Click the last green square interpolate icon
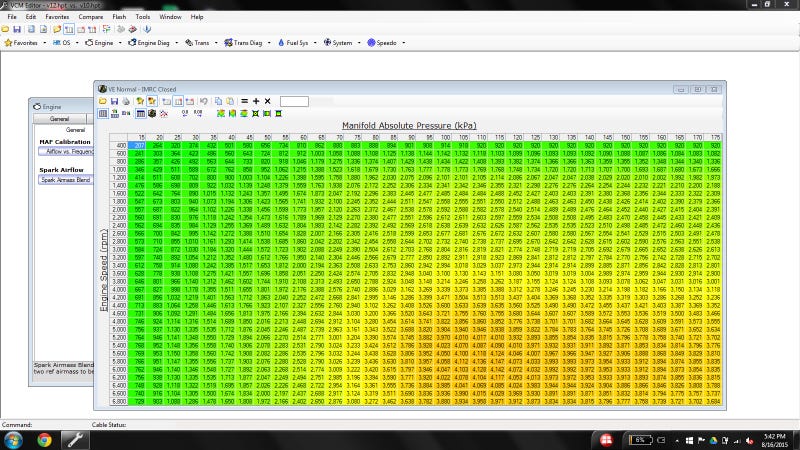The width and height of the screenshot is (800, 450). pyautogui.click(x=279, y=113)
